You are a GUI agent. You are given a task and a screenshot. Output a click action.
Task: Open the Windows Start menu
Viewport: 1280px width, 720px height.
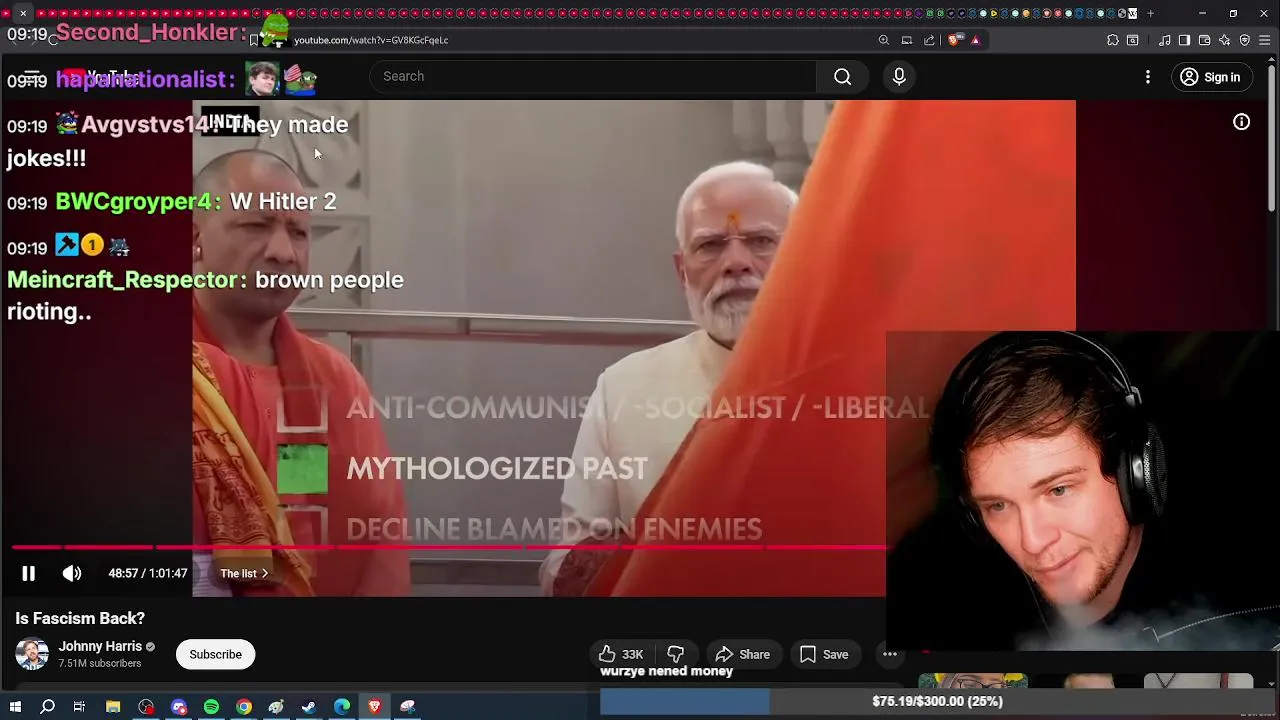[15, 707]
